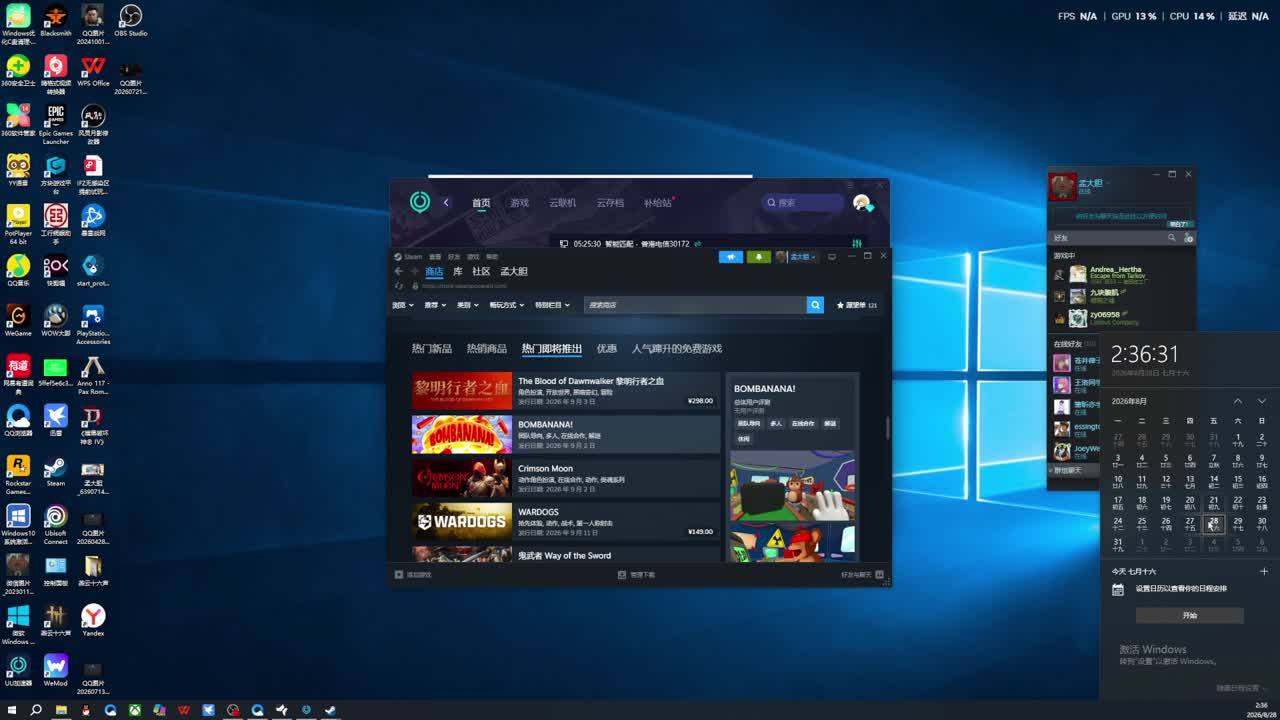Select the 人气蹿升的免费游戏 tab
Viewport: 1280px width, 720px height.
click(677, 349)
